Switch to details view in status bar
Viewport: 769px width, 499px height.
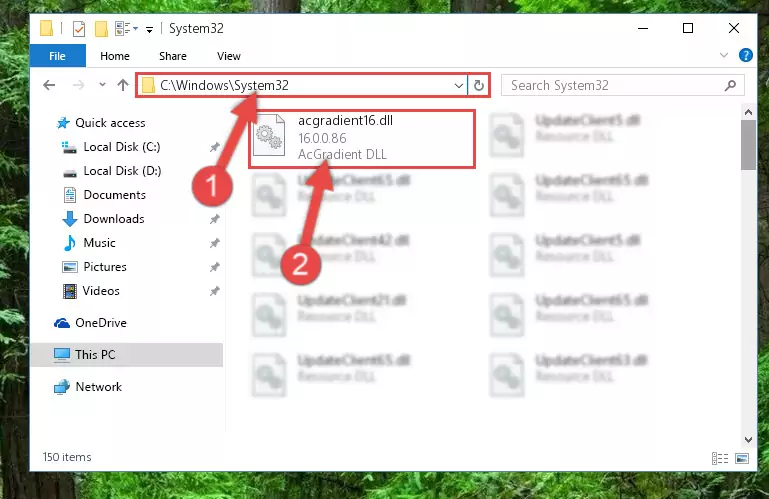click(719, 458)
